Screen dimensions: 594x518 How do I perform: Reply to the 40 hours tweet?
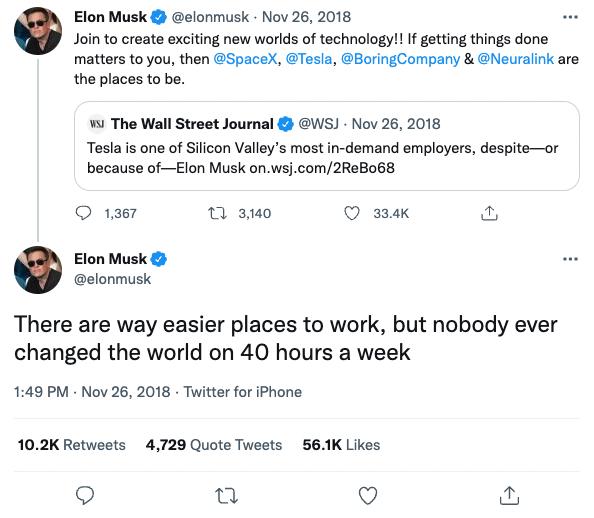click(85, 495)
